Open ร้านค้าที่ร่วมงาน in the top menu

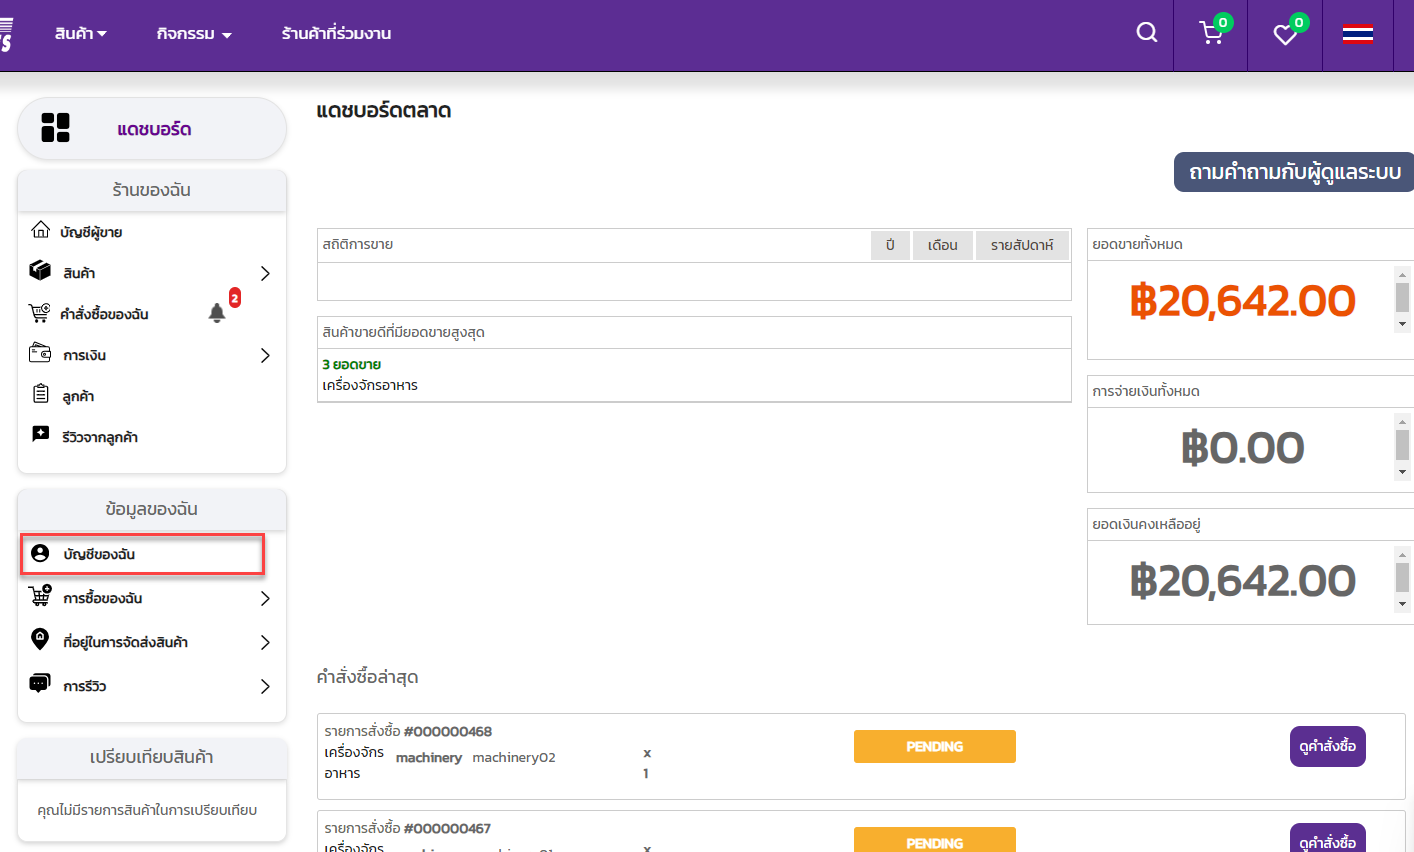click(336, 34)
